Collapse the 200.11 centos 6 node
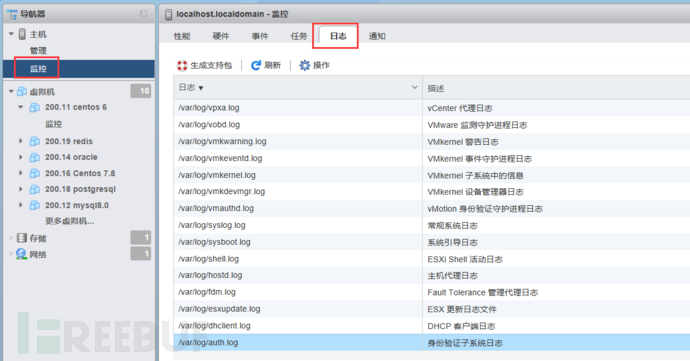 pos(21,107)
